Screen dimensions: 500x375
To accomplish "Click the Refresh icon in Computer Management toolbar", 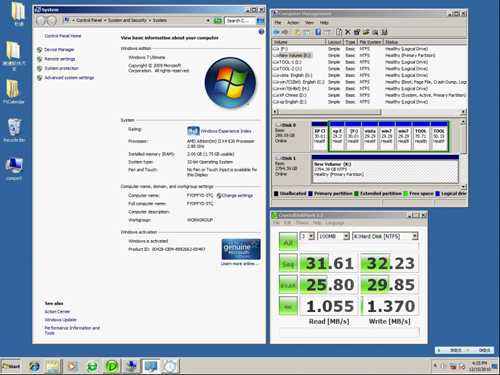I will pos(339,32).
